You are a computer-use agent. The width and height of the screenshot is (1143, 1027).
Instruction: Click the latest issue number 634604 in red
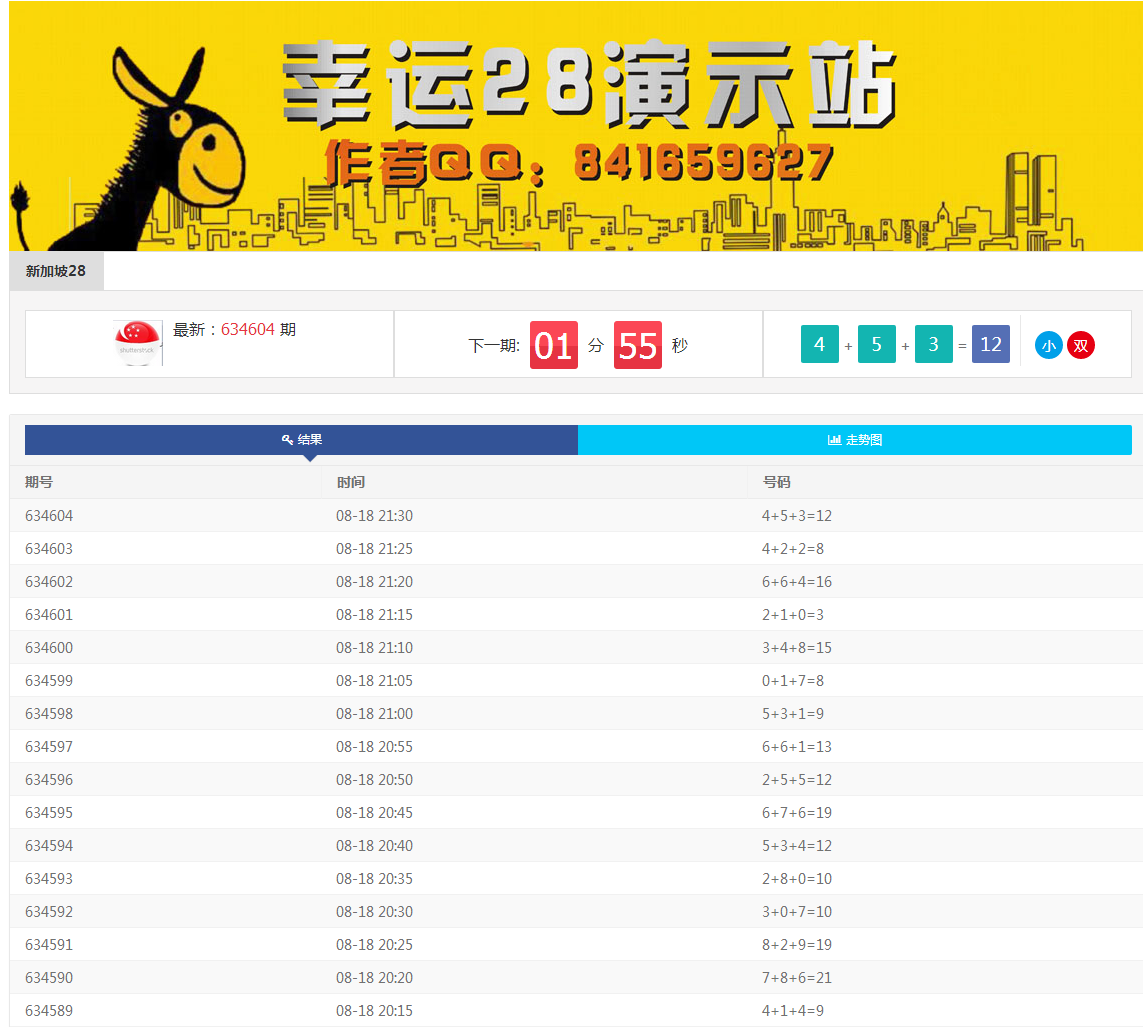coord(247,329)
